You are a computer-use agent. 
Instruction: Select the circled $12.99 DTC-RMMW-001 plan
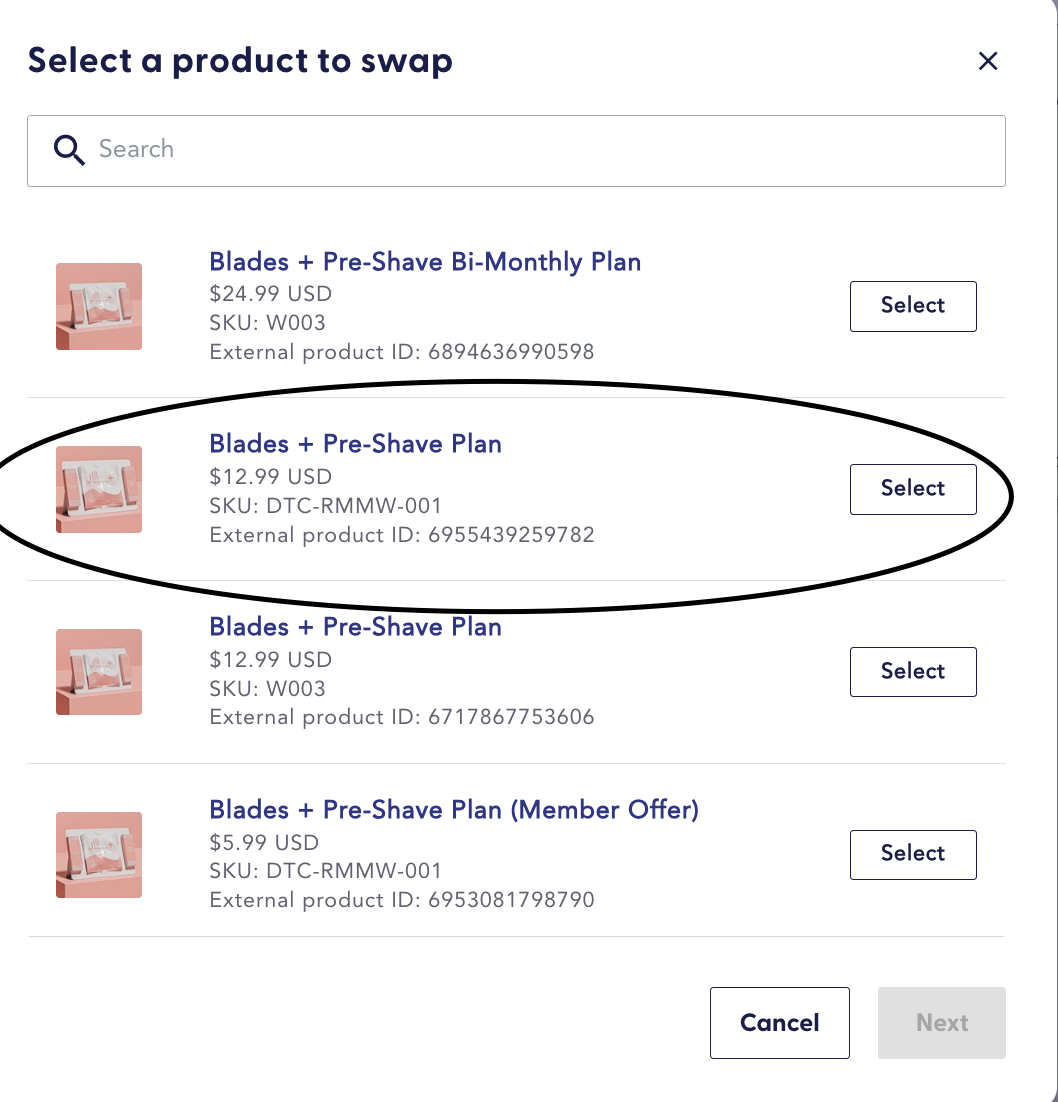pyautogui.click(x=913, y=489)
